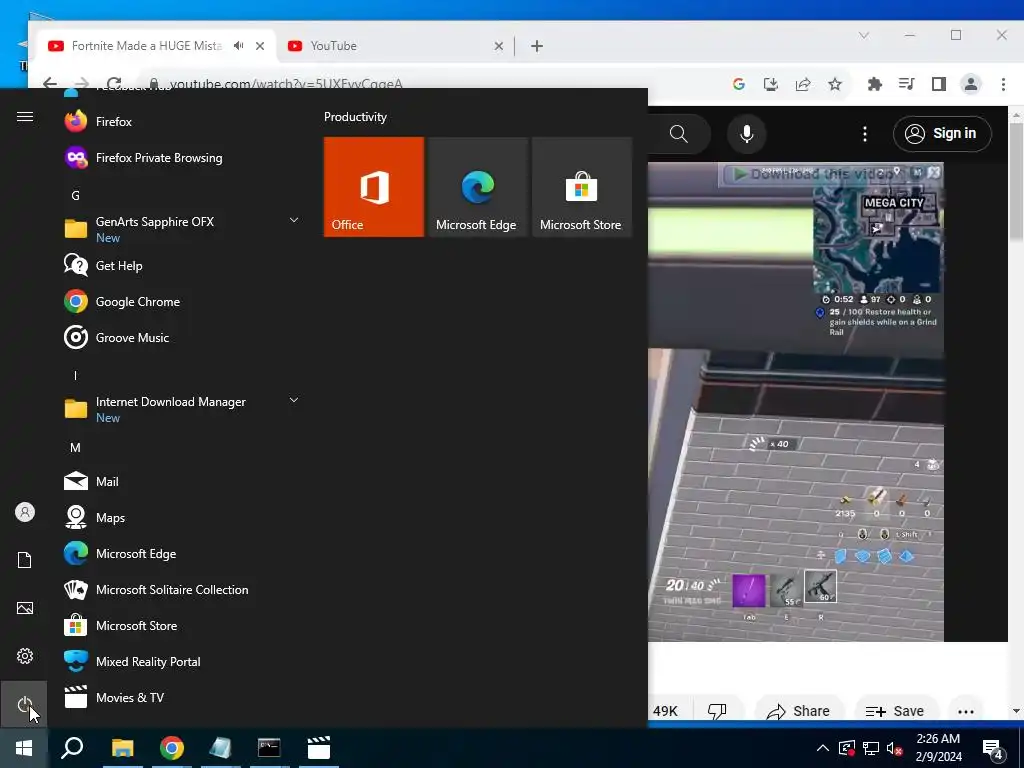Open Chrome tab search chevron
This screenshot has height=768, width=1024.
pyautogui.click(x=863, y=35)
